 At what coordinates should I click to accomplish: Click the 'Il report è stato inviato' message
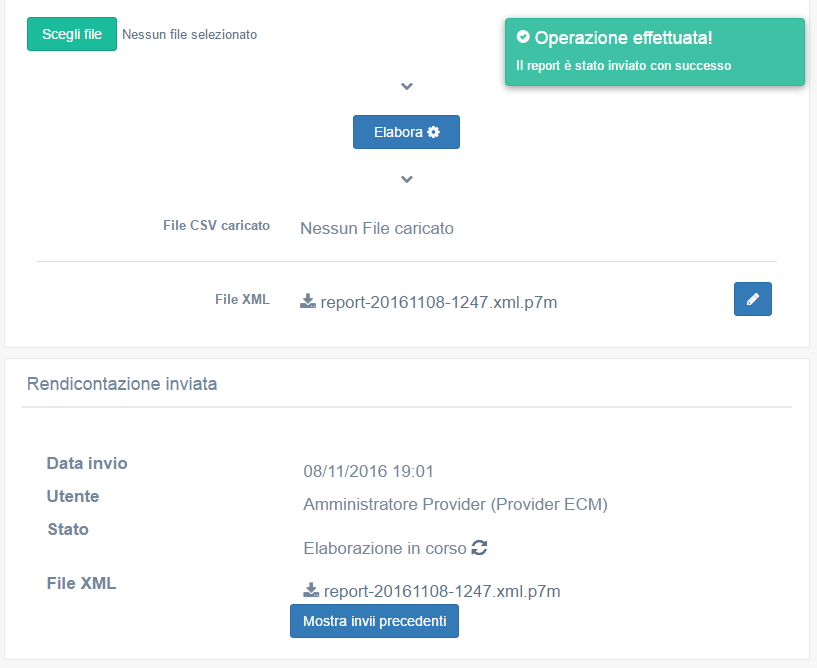coord(623,66)
